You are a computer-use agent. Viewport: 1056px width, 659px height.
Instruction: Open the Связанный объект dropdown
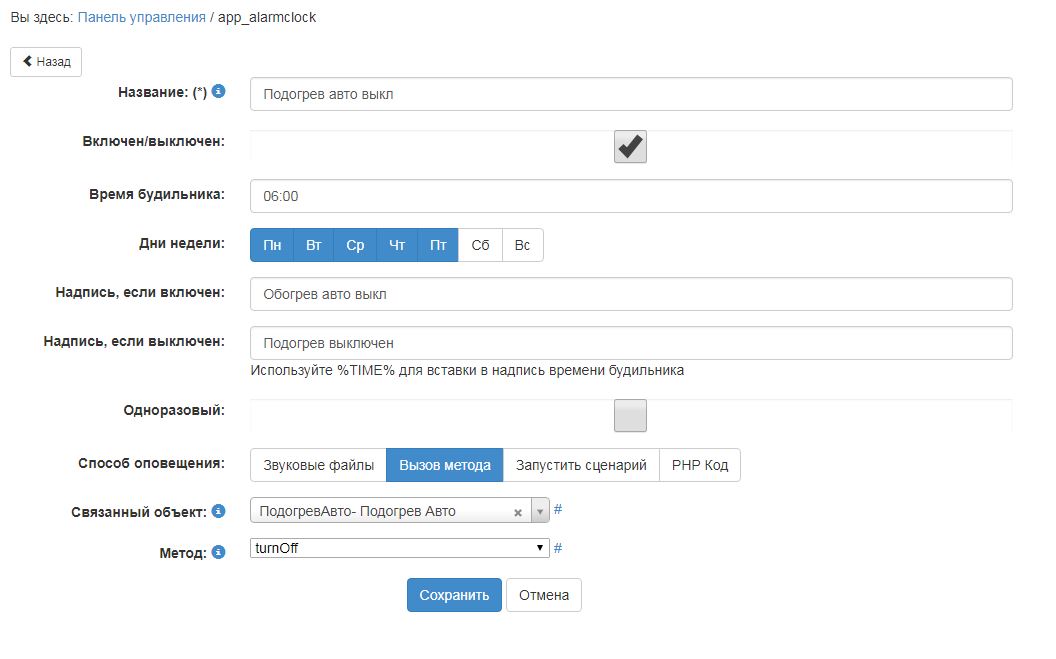[x=540, y=511]
